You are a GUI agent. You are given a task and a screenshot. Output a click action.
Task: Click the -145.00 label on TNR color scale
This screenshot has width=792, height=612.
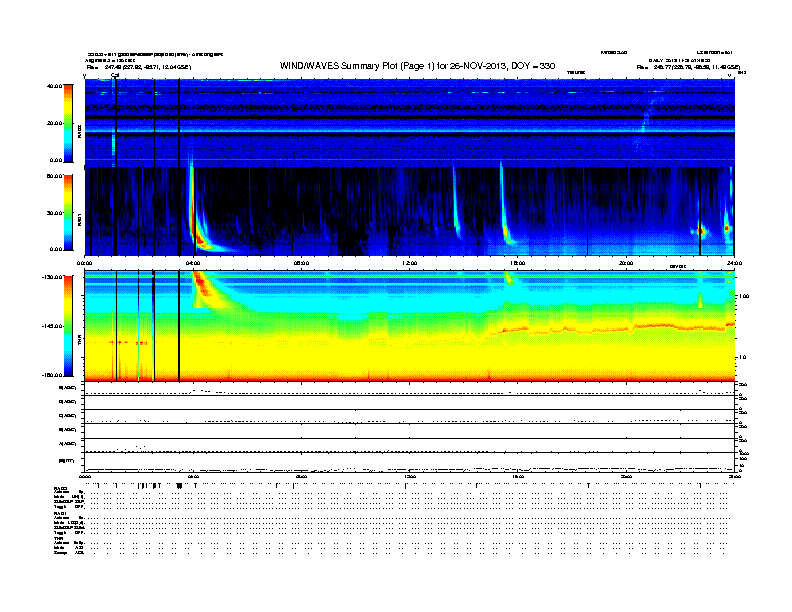coord(53,326)
